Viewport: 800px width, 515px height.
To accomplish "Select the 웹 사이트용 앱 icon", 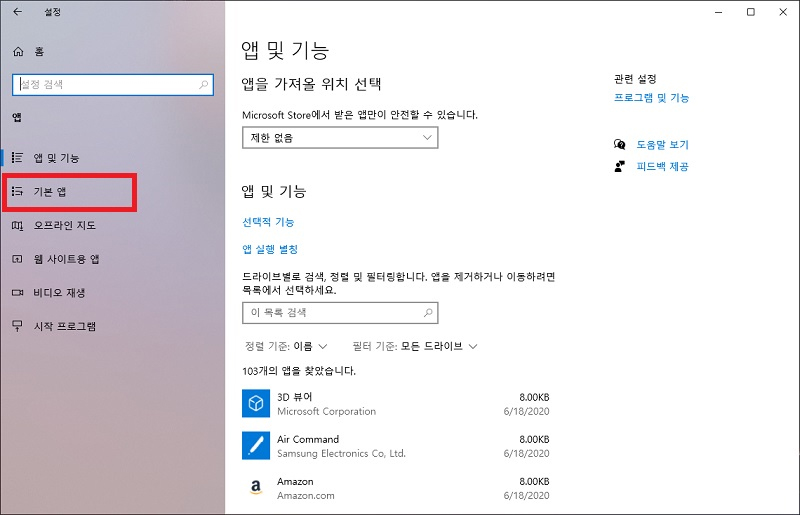I will click(17, 259).
